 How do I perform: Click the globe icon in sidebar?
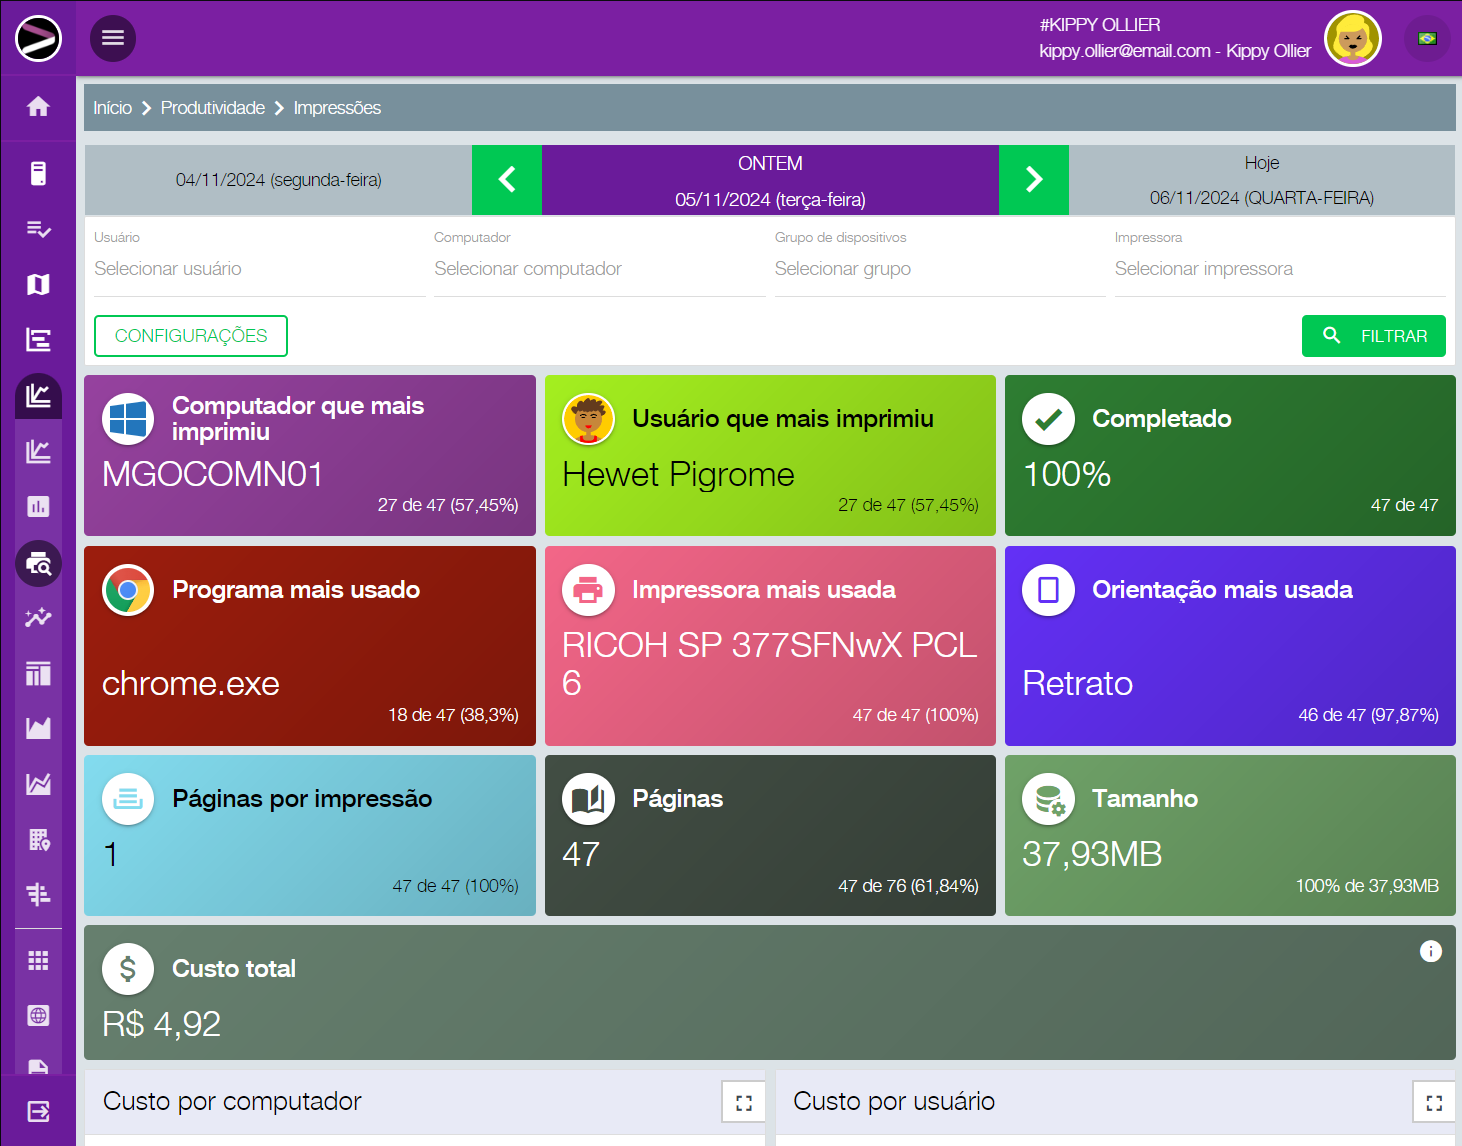[x=38, y=1016]
